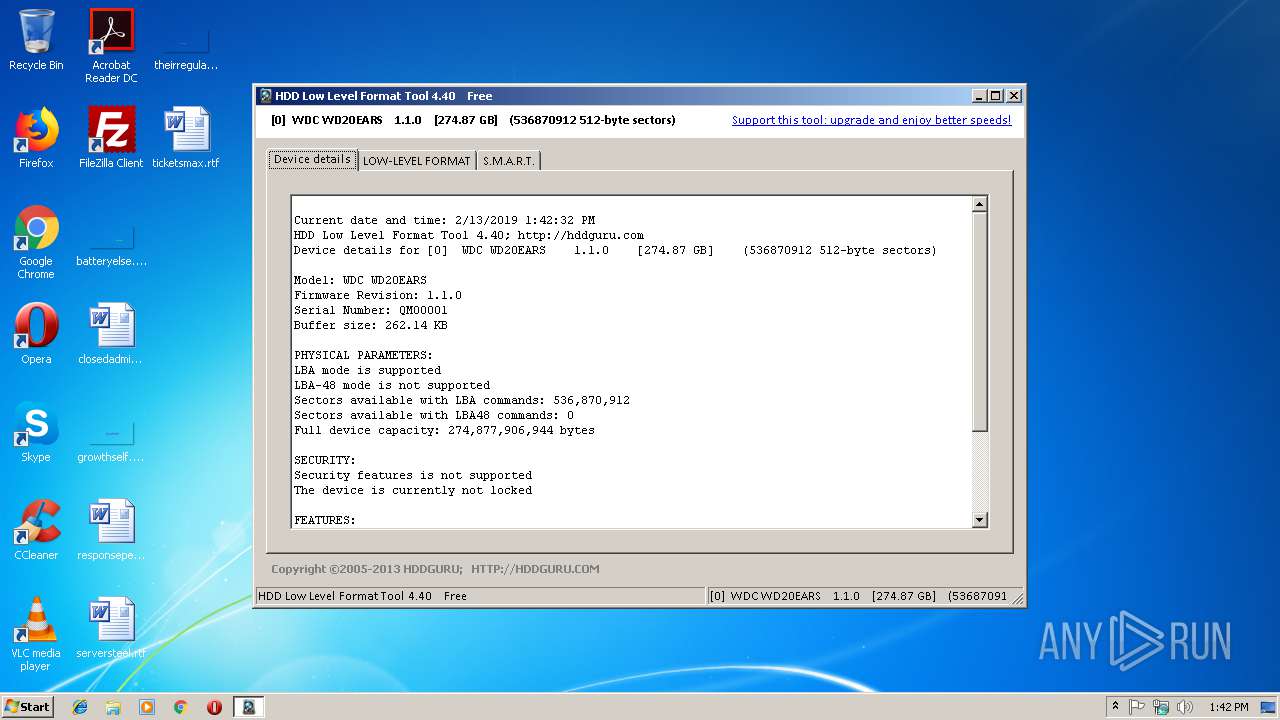Open the theirregula... desktop file
This screenshot has height=720, width=1280.
coord(186,46)
